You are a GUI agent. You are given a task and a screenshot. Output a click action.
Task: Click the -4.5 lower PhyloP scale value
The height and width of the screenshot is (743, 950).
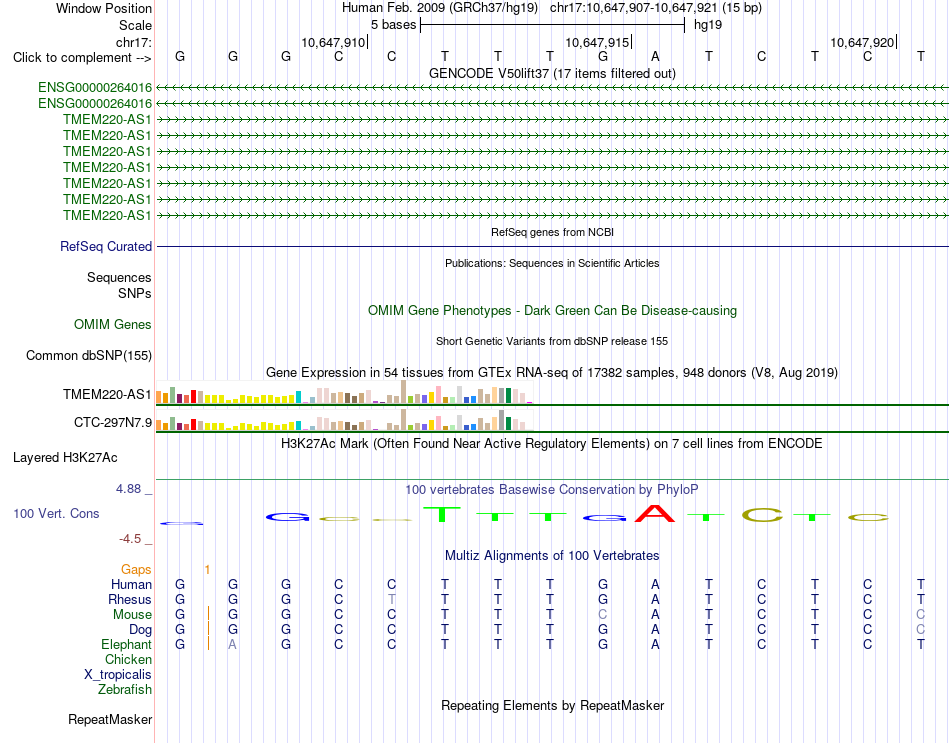coord(130,539)
